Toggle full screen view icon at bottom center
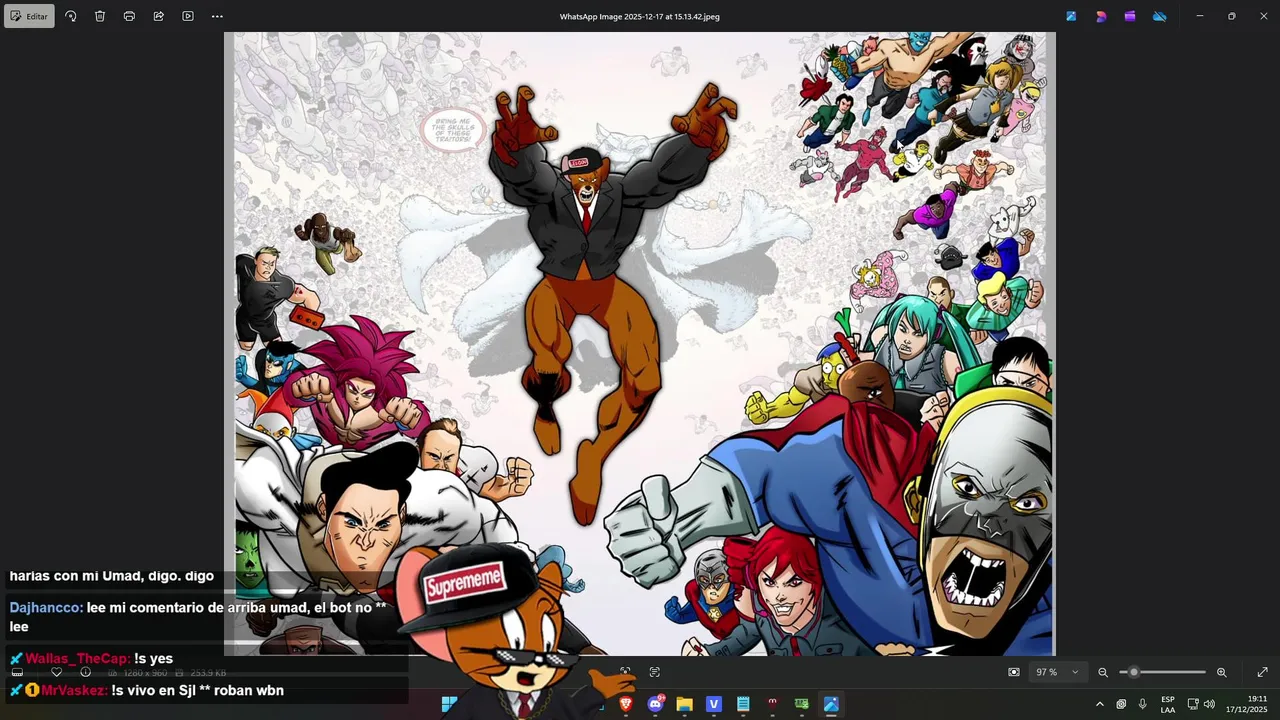Image resolution: width=1280 pixels, height=720 pixels. point(625,672)
